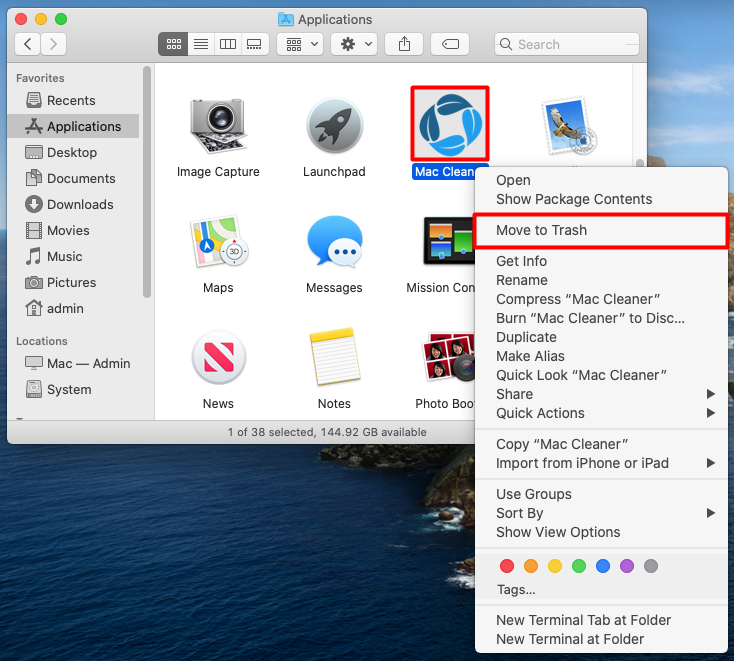The width and height of the screenshot is (734, 661).
Task: Open the admin home folder
Action: click(73, 308)
